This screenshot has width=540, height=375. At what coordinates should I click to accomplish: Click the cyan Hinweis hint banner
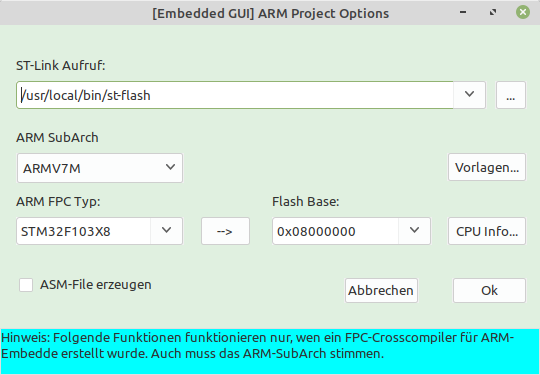[270, 351]
